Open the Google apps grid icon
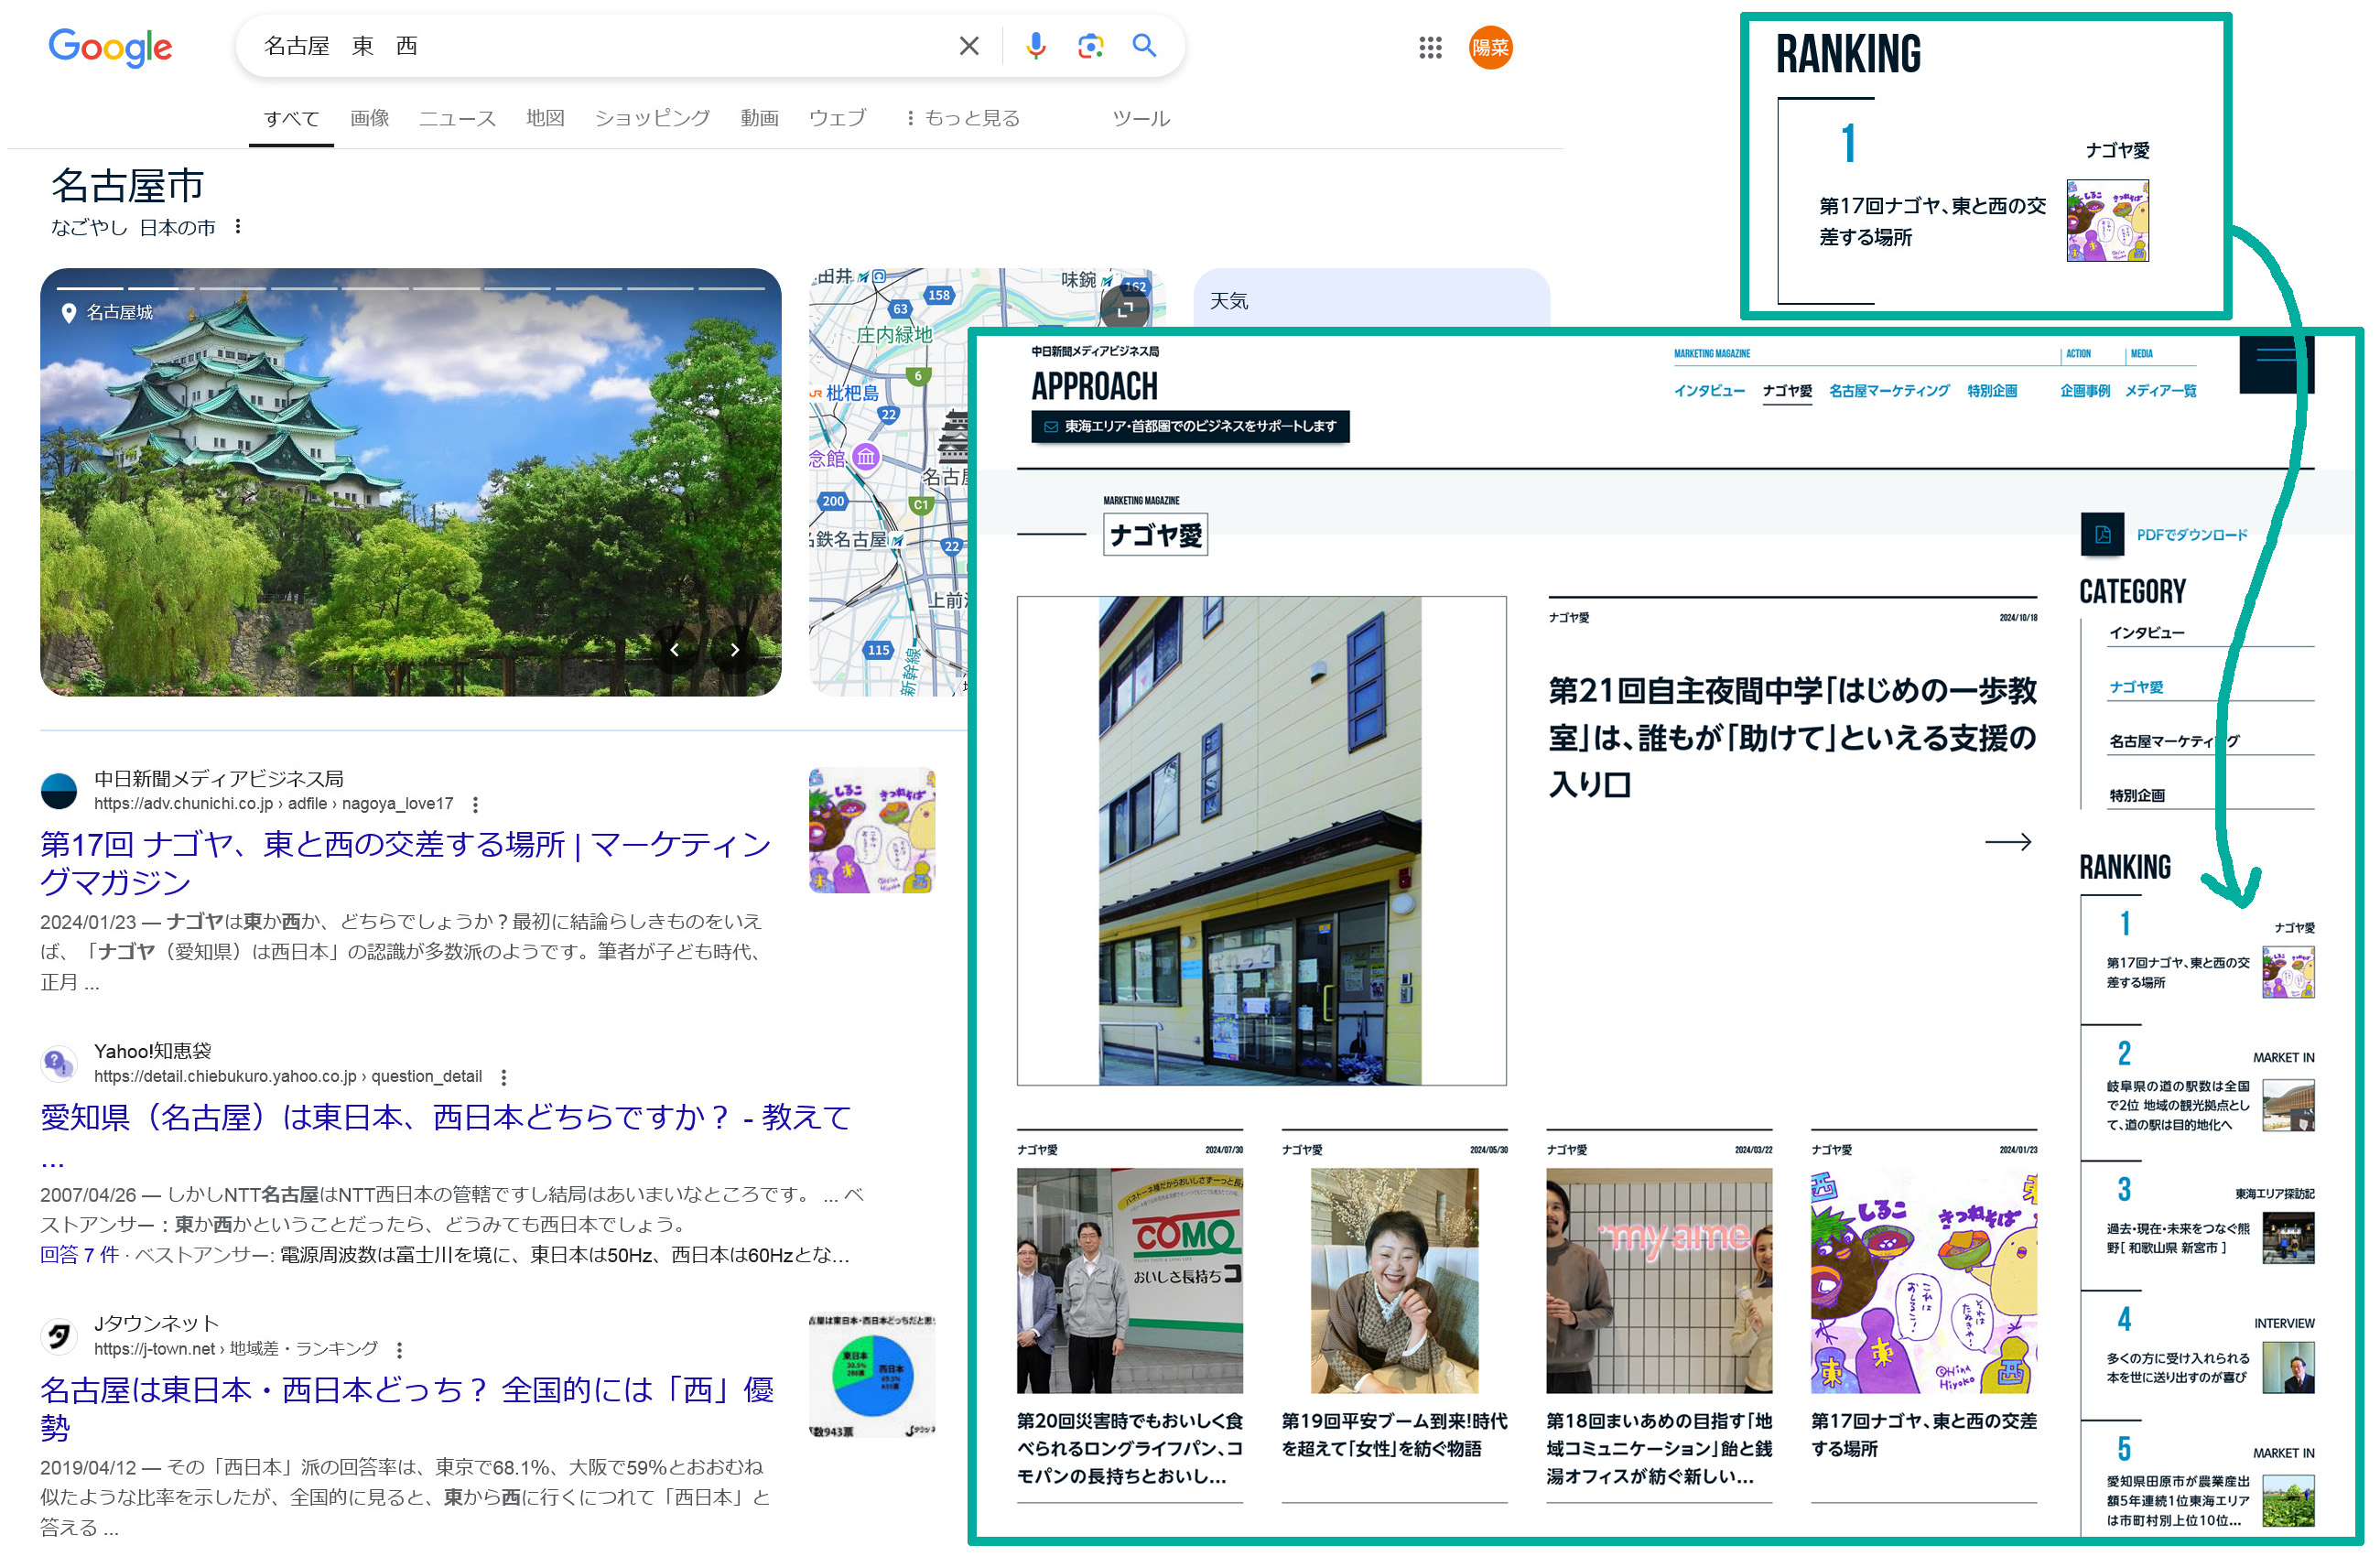Screen dimensions: 2380x1556 (x=1430, y=47)
